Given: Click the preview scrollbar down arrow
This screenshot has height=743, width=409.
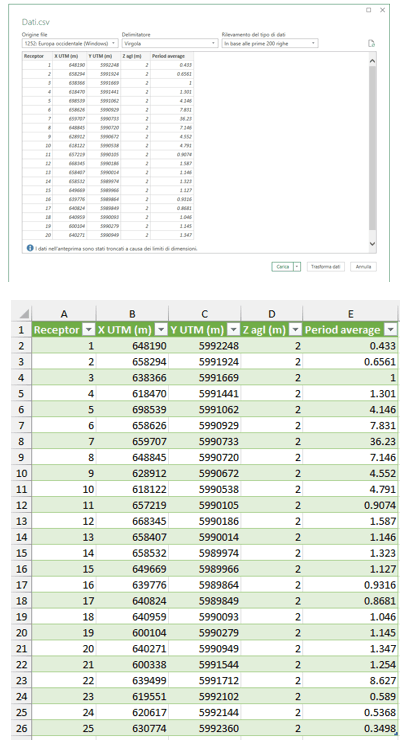Looking at the screenshot, I should tap(372, 244).
